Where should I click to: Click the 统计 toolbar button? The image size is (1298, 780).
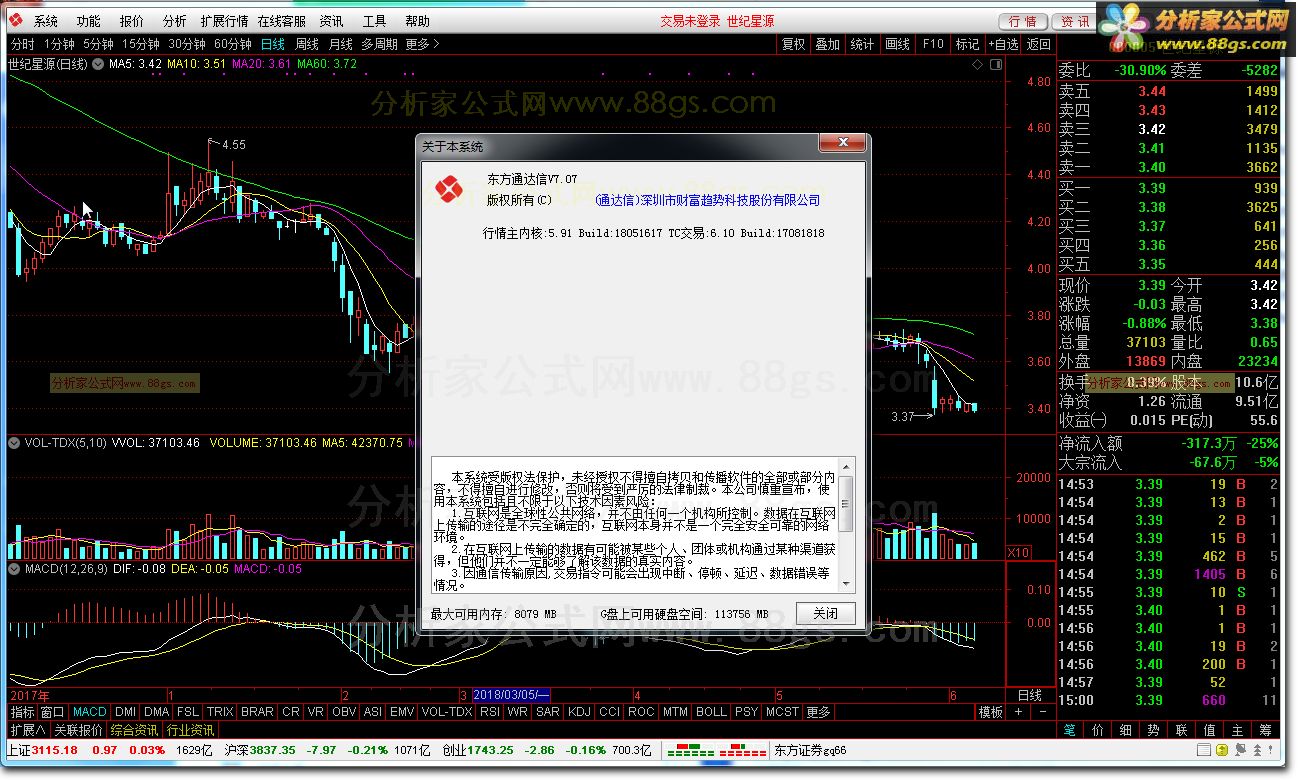[861, 44]
